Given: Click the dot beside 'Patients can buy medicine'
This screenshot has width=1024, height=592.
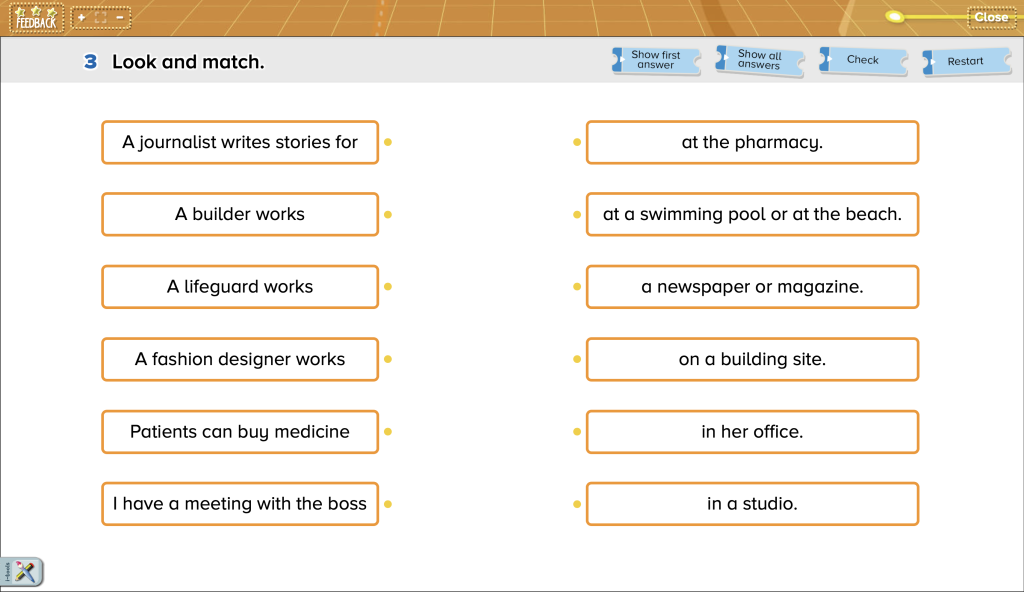Looking at the screenshot, I should point(388,432).
